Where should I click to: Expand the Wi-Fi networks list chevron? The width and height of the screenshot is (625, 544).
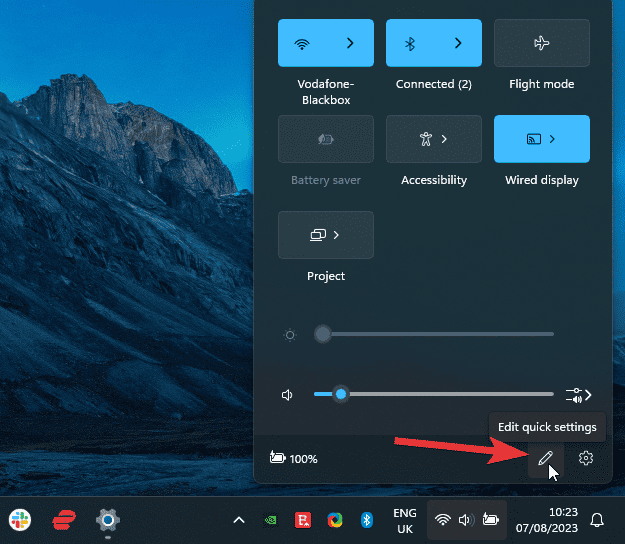click(350, 43)
